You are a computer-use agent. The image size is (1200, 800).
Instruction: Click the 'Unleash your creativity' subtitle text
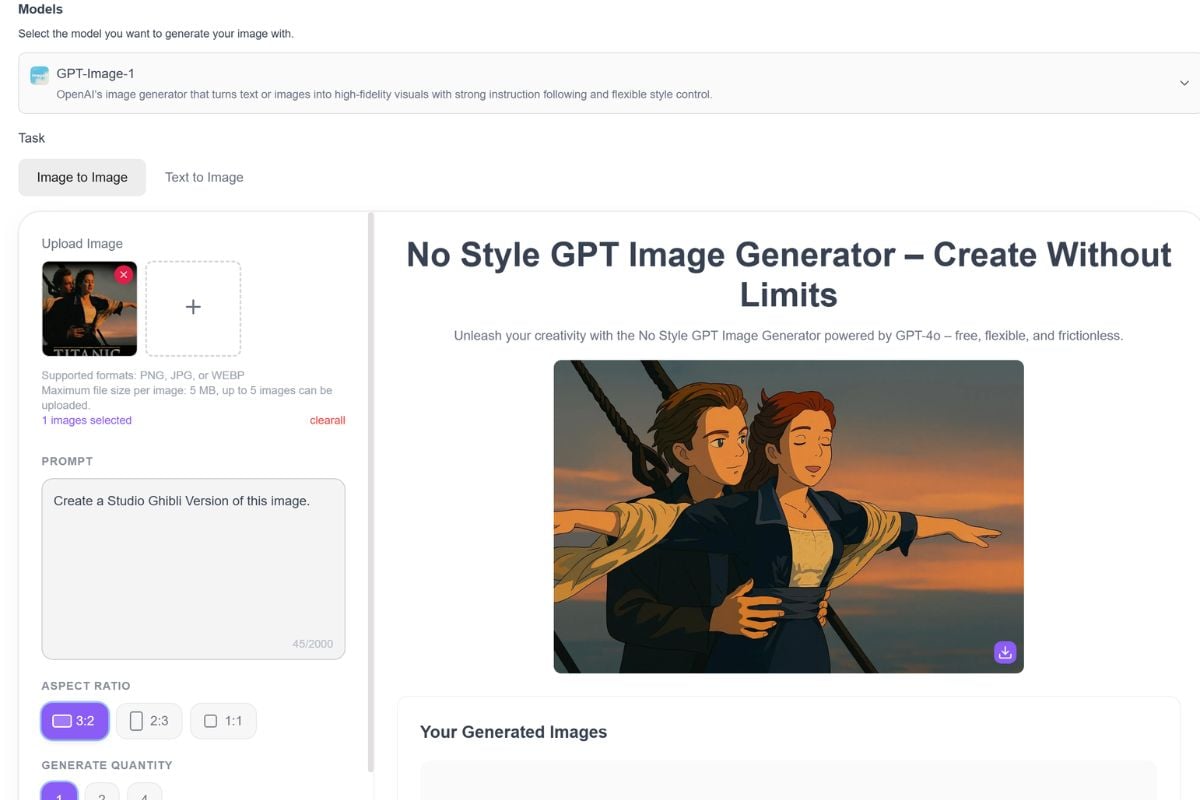tap(788, 336)
